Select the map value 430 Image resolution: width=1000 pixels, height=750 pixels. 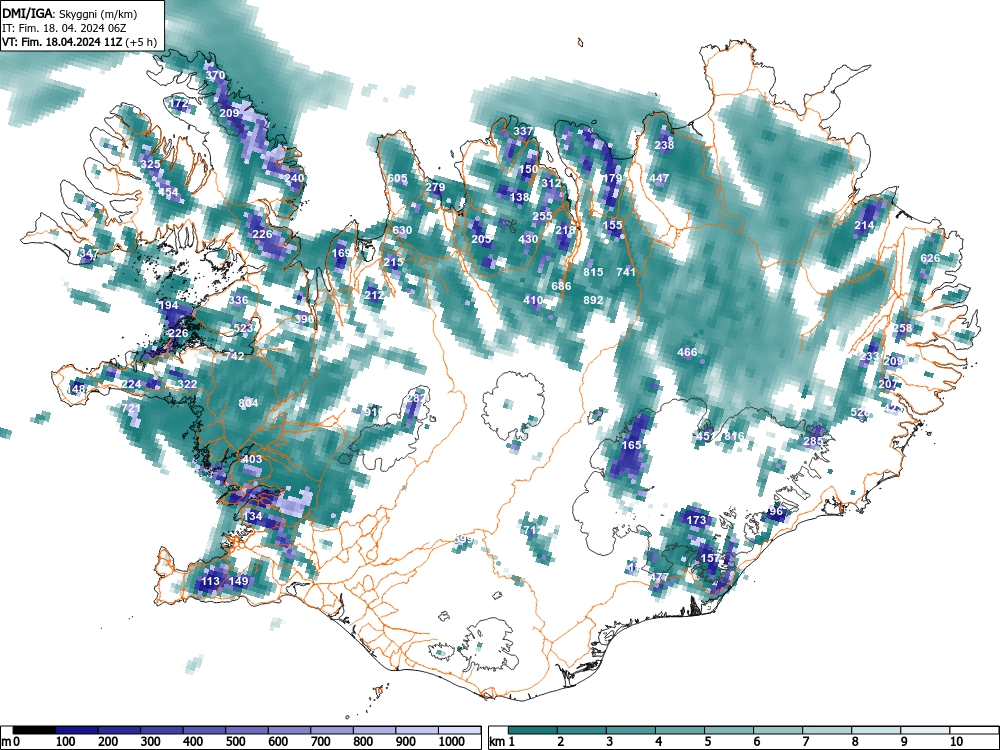coord(528,239)
